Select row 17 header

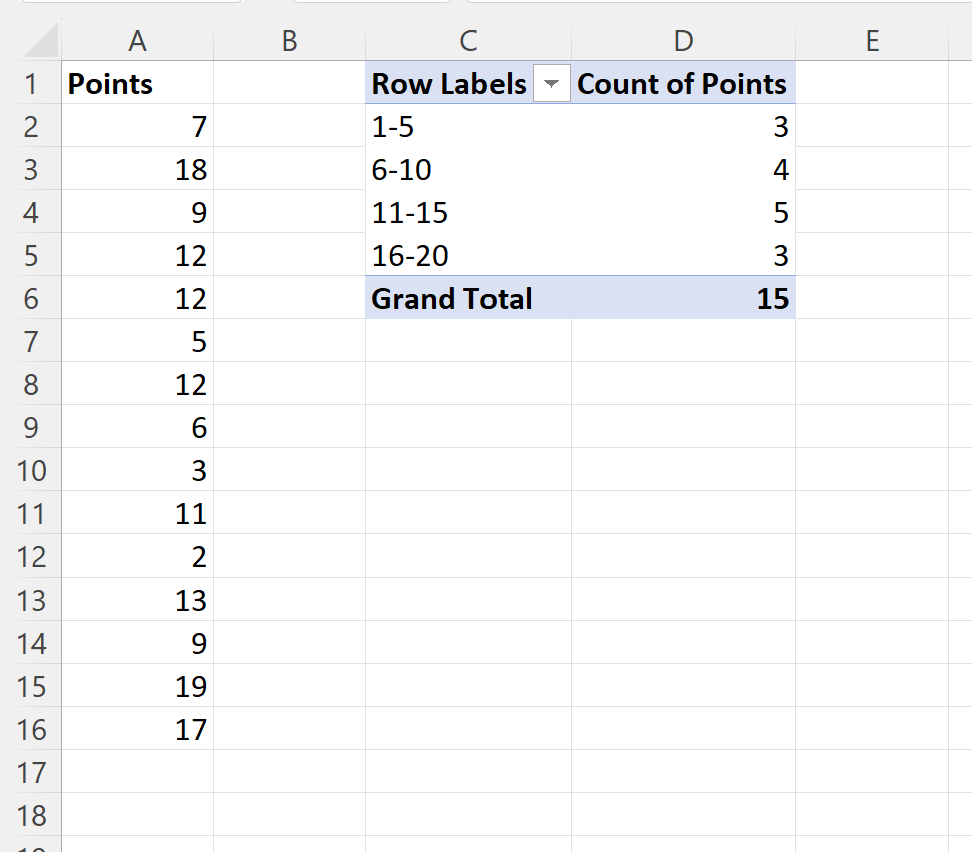point(31,773)
